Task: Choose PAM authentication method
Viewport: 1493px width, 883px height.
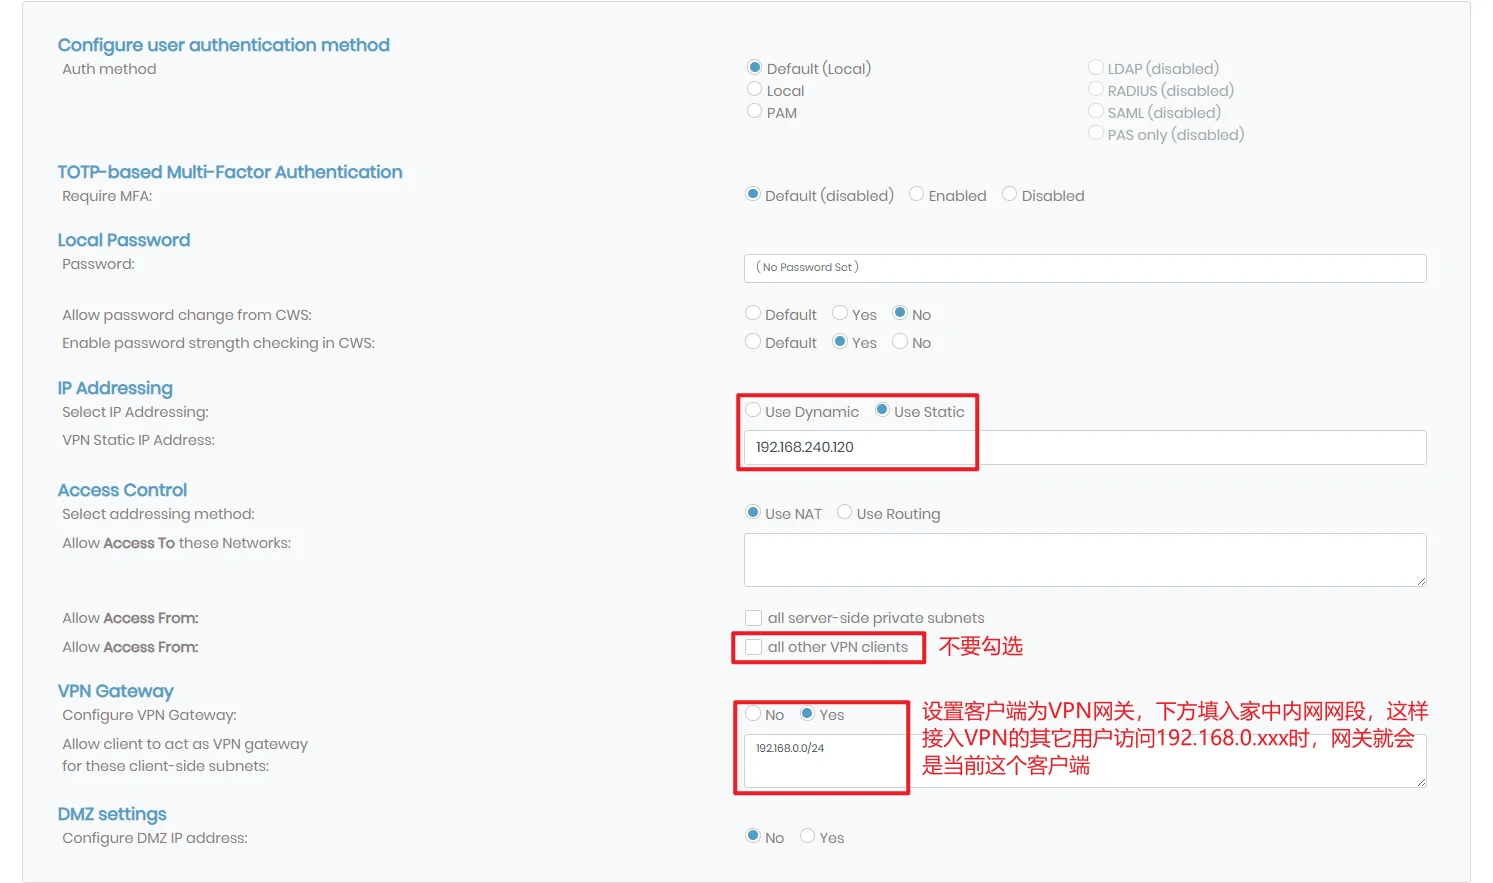Action: (755, 112)
